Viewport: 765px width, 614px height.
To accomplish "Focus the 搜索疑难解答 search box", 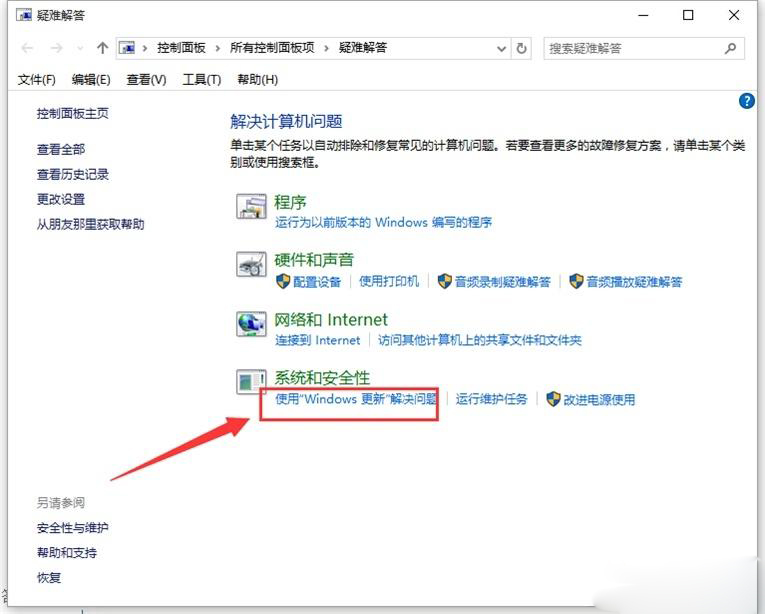I will (x=644, y=48).
